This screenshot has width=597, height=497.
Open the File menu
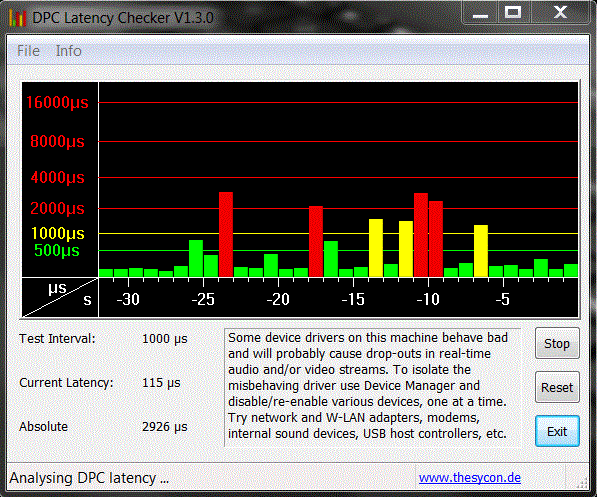tap(28, 51)
